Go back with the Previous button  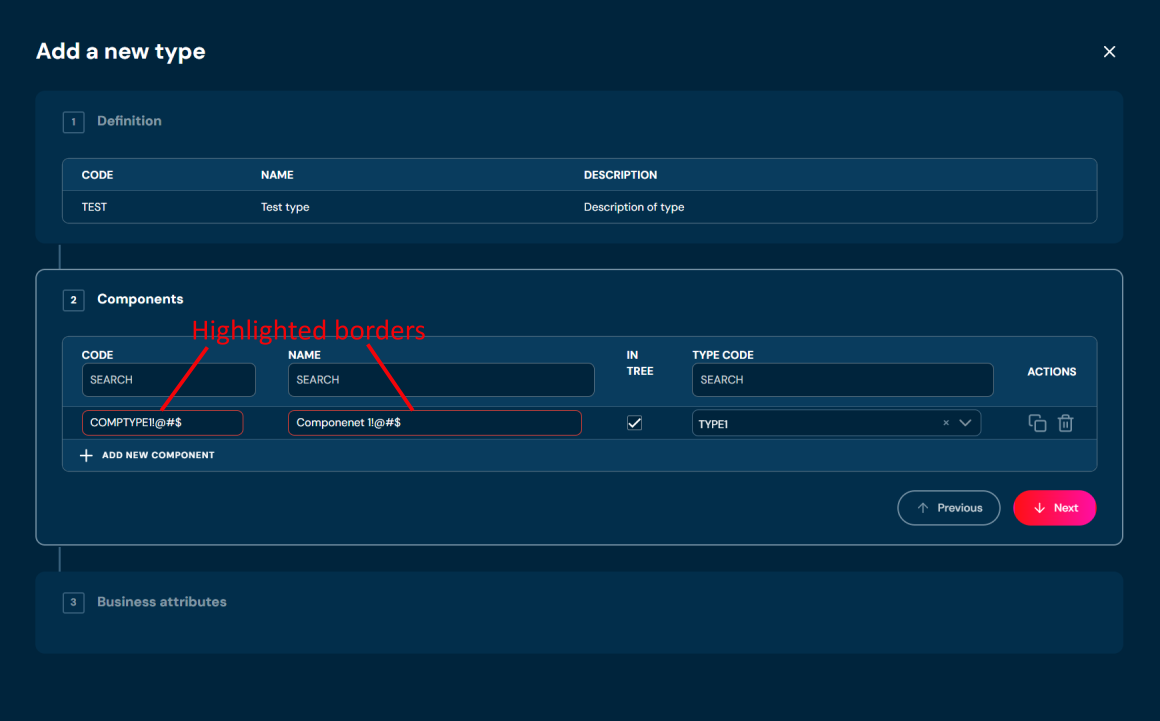tap(948, 508)
